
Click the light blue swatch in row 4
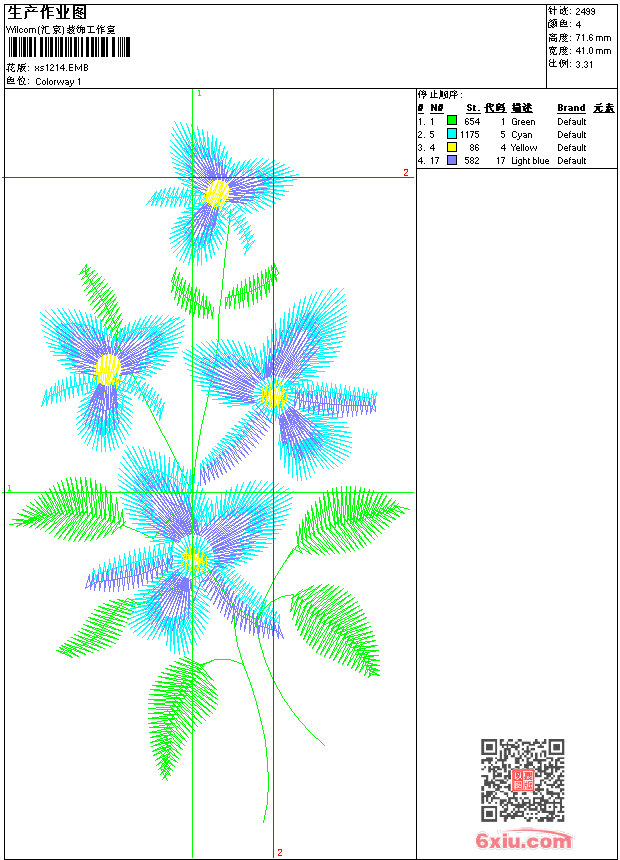pos(452,160)
